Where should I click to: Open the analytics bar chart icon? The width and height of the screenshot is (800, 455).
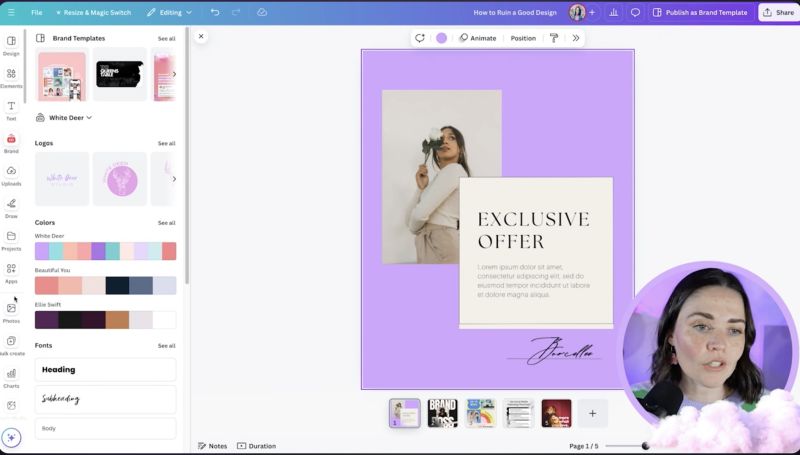(x=613, y=12)
